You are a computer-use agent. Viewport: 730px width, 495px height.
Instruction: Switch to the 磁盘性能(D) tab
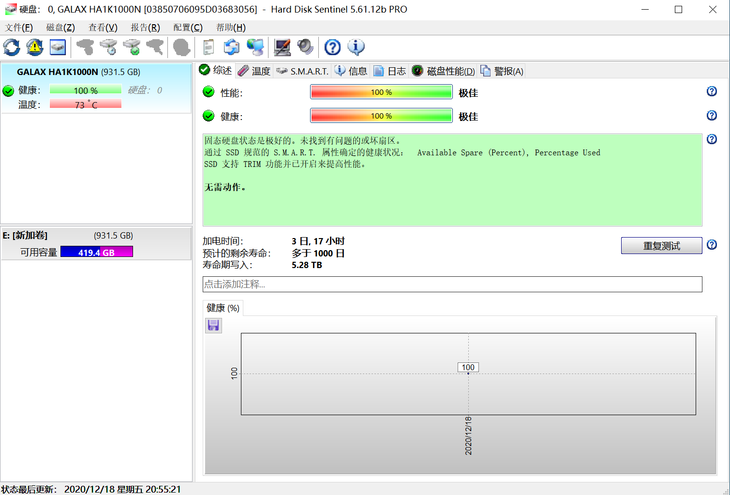tap(444, 71)
